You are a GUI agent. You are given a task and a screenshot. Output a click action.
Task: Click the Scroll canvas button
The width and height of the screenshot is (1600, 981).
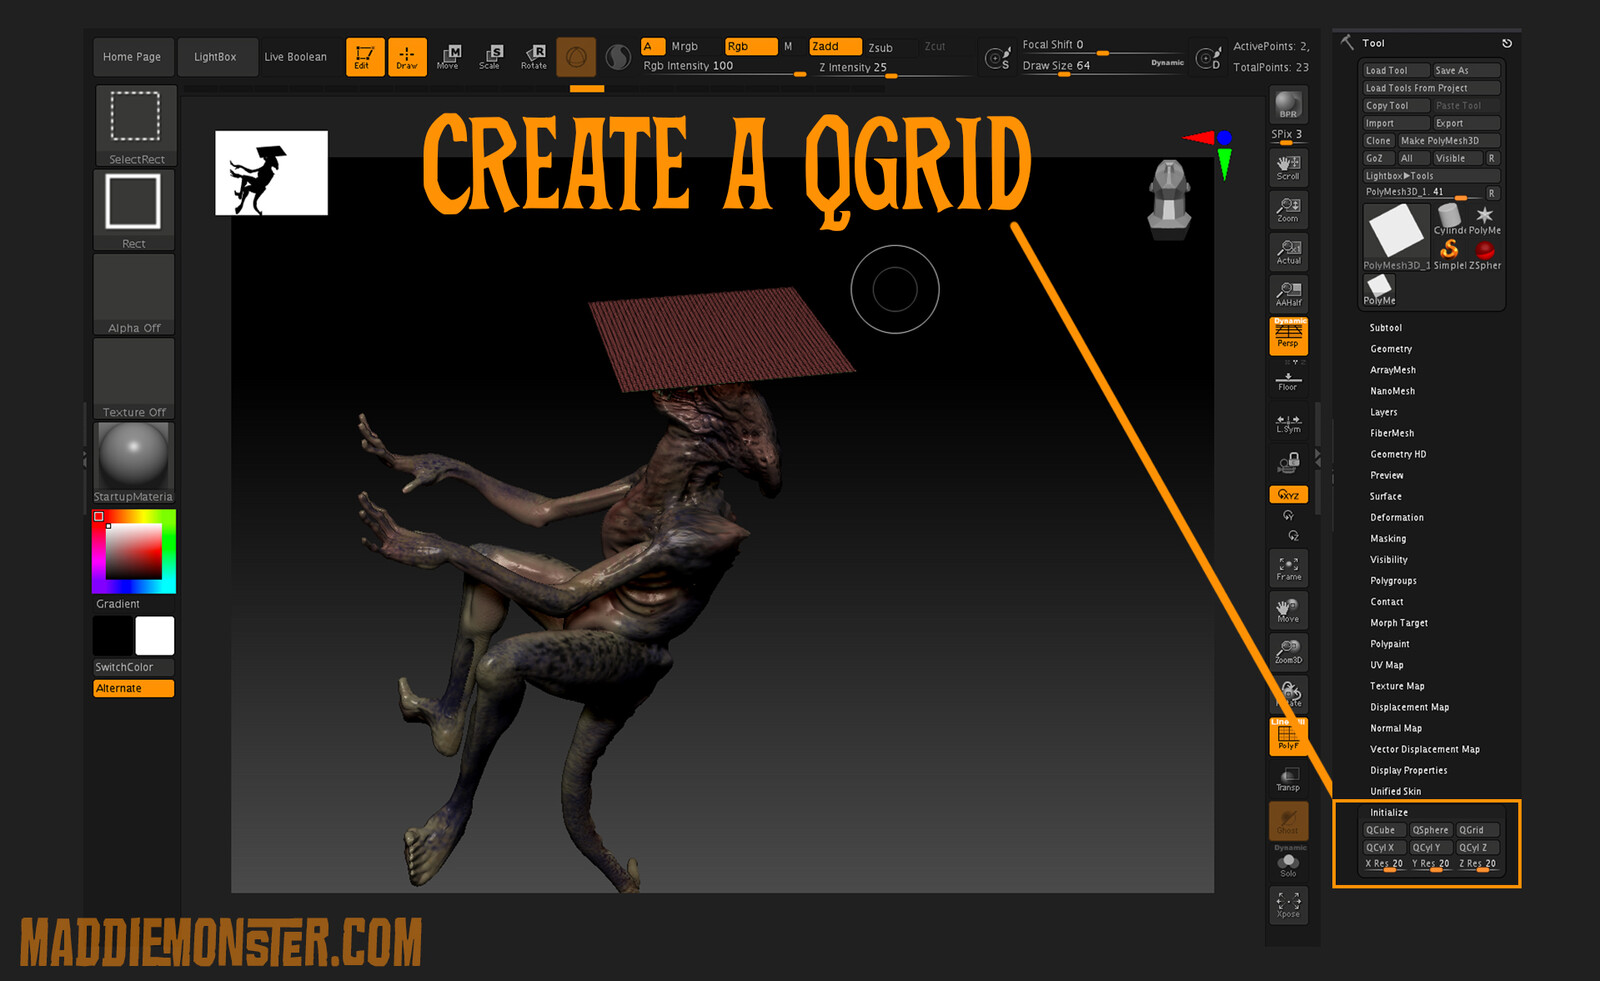pyautogui.click(x=1288, y=167)
